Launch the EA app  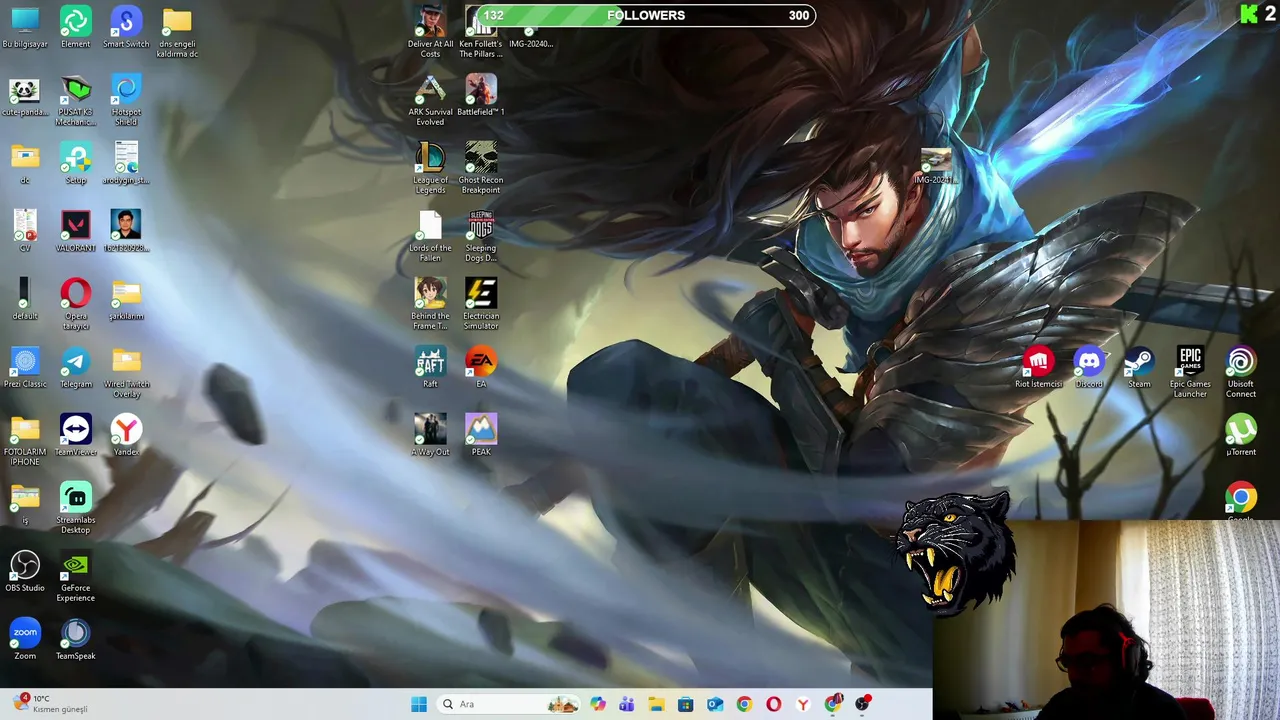pos(481,367)
